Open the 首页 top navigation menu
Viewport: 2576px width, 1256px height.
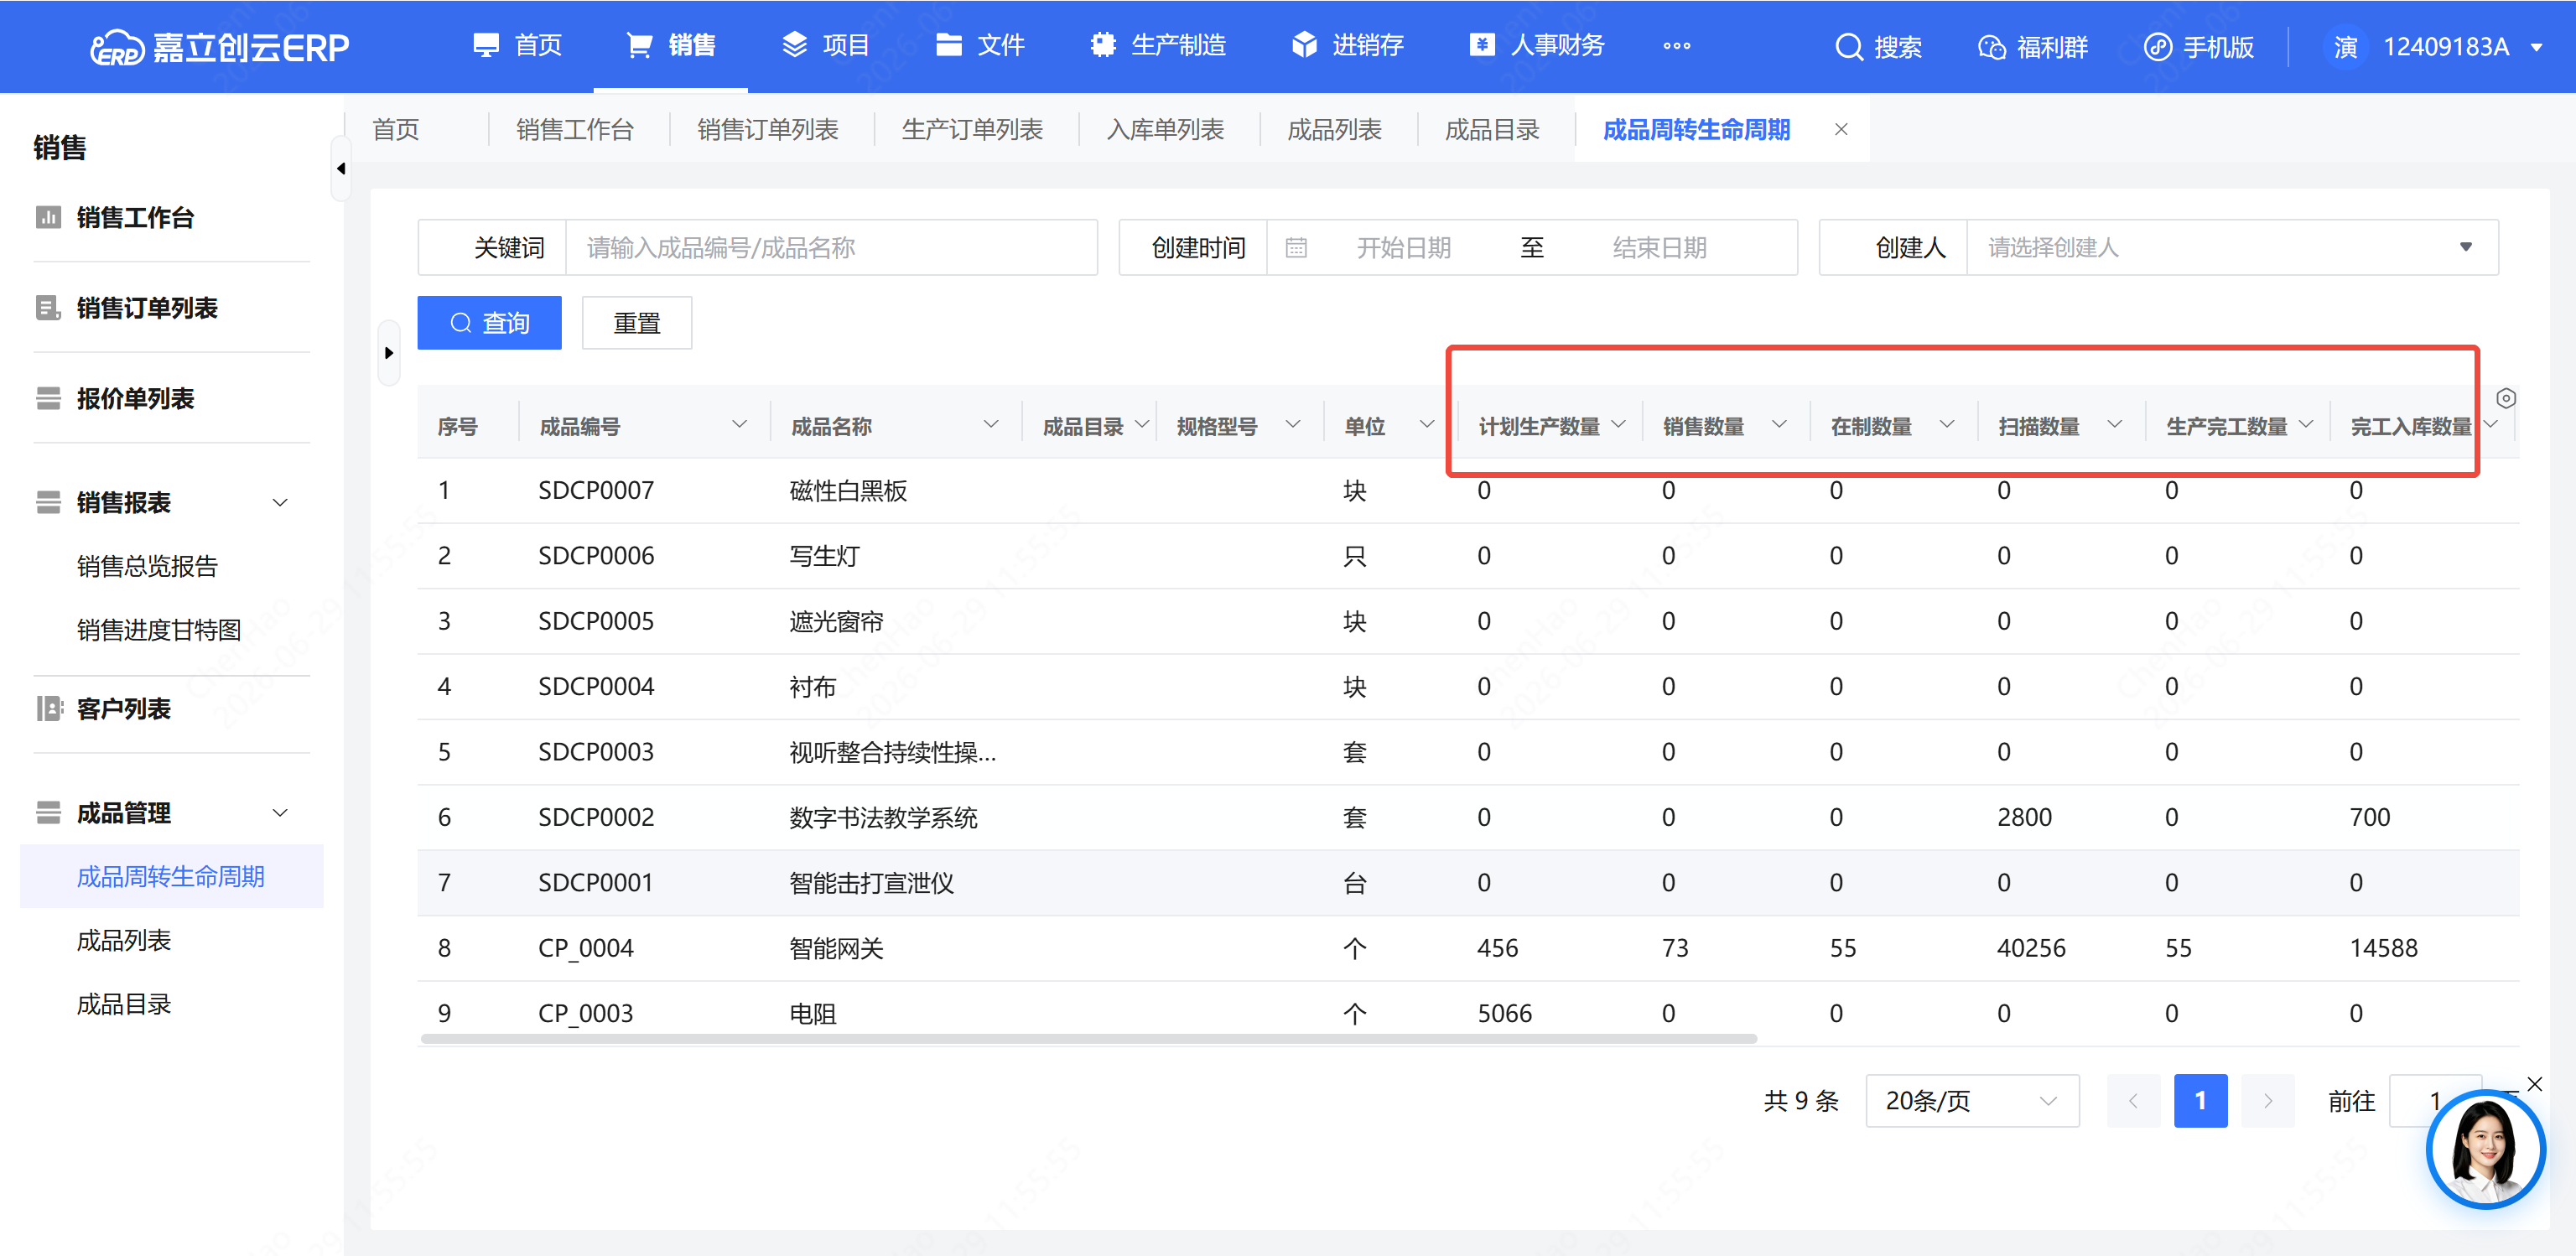tap(518, 45)
